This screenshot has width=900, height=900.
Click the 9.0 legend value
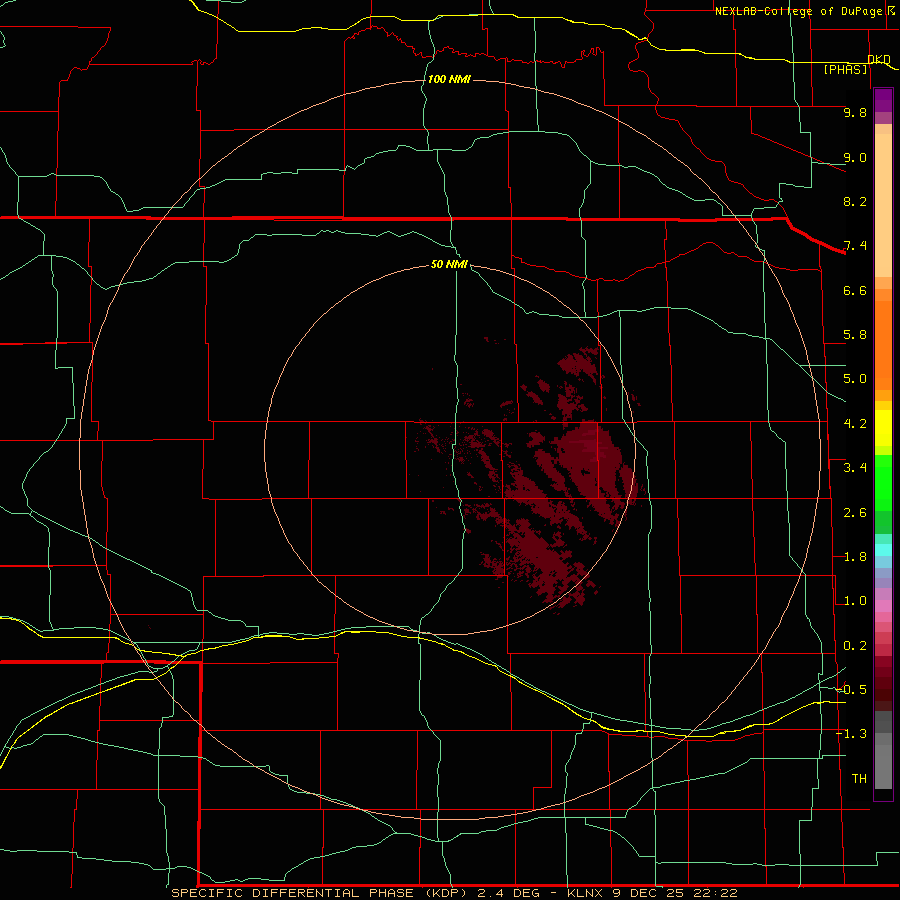[x=855, y=158]
